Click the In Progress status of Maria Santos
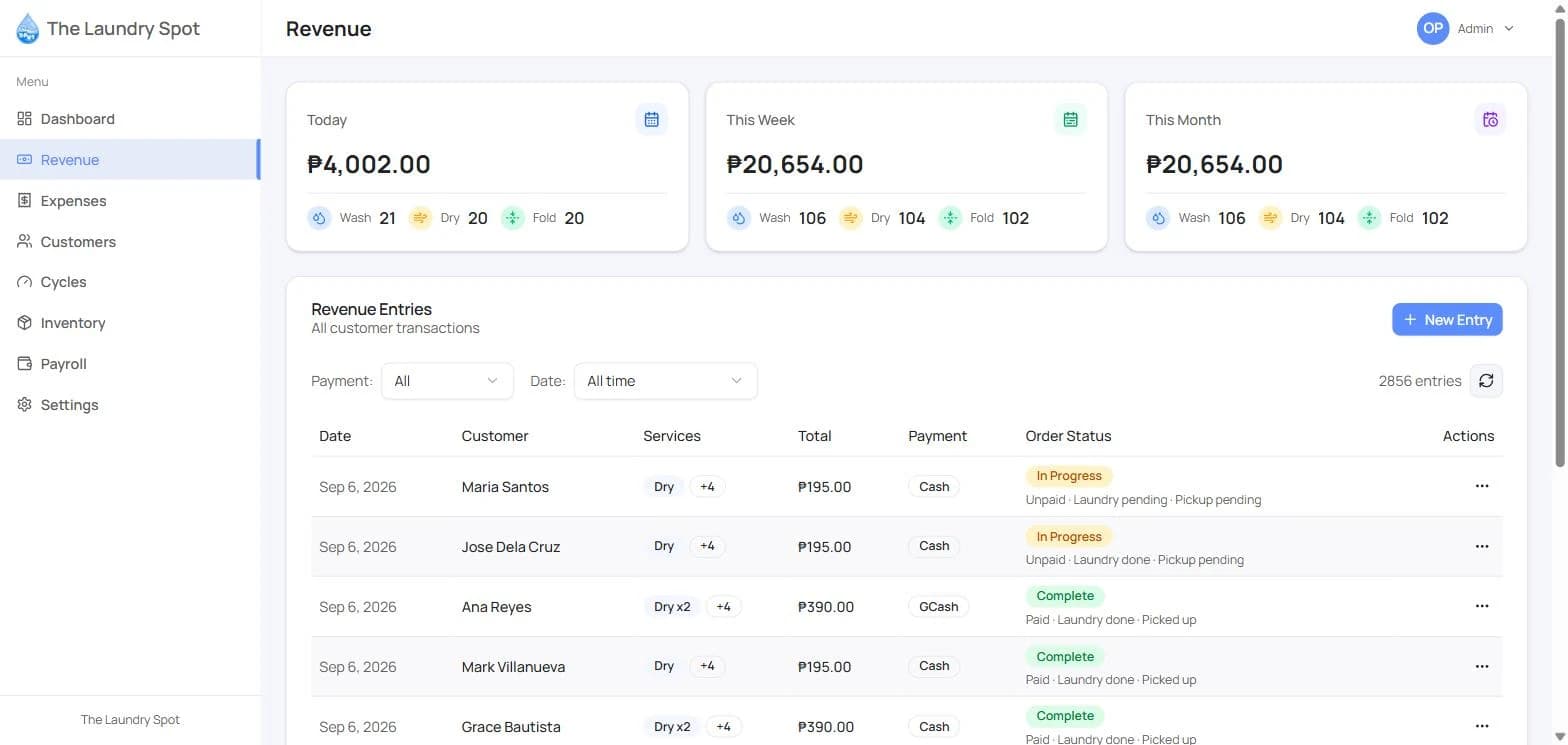 coord(1069,476)
